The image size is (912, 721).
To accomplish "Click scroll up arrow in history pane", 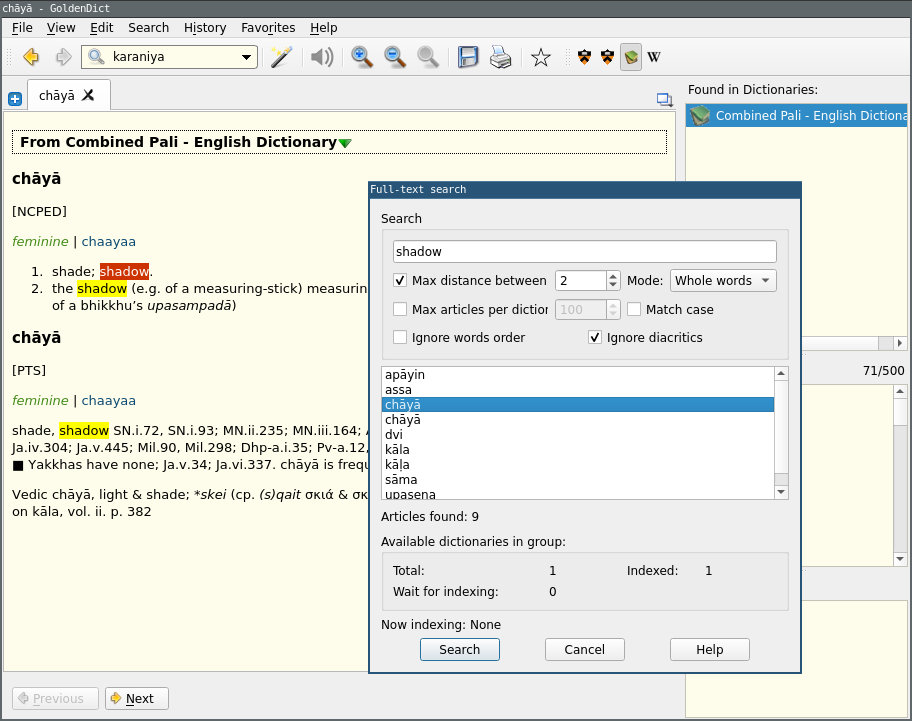I will 900,391.
